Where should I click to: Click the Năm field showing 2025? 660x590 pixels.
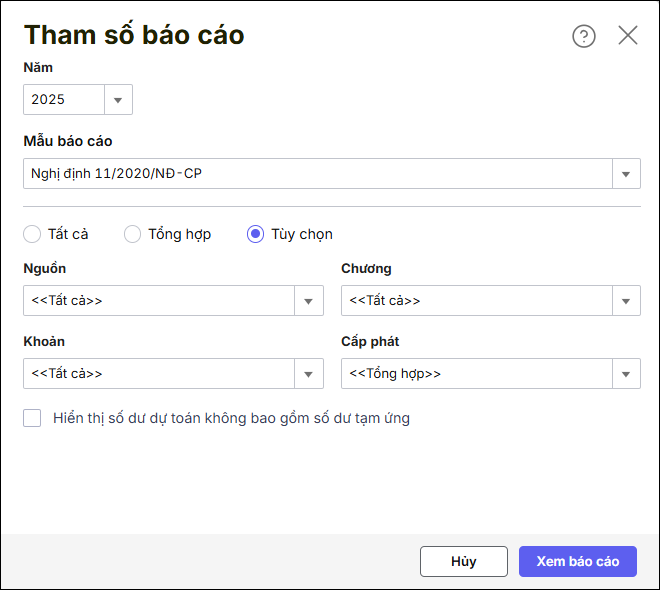click(64, 100)
